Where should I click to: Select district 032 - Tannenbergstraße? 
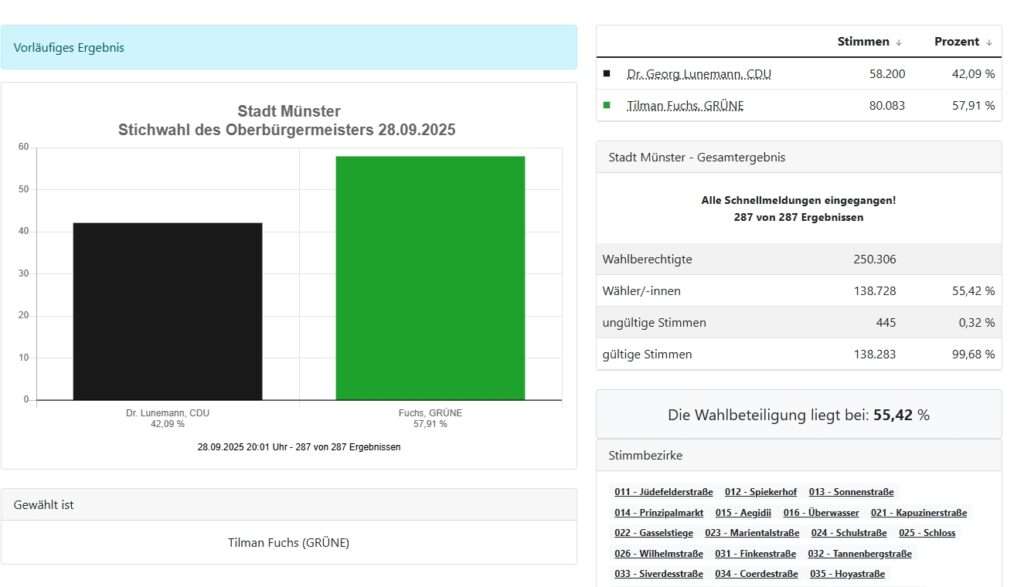[x=859, y=554]
